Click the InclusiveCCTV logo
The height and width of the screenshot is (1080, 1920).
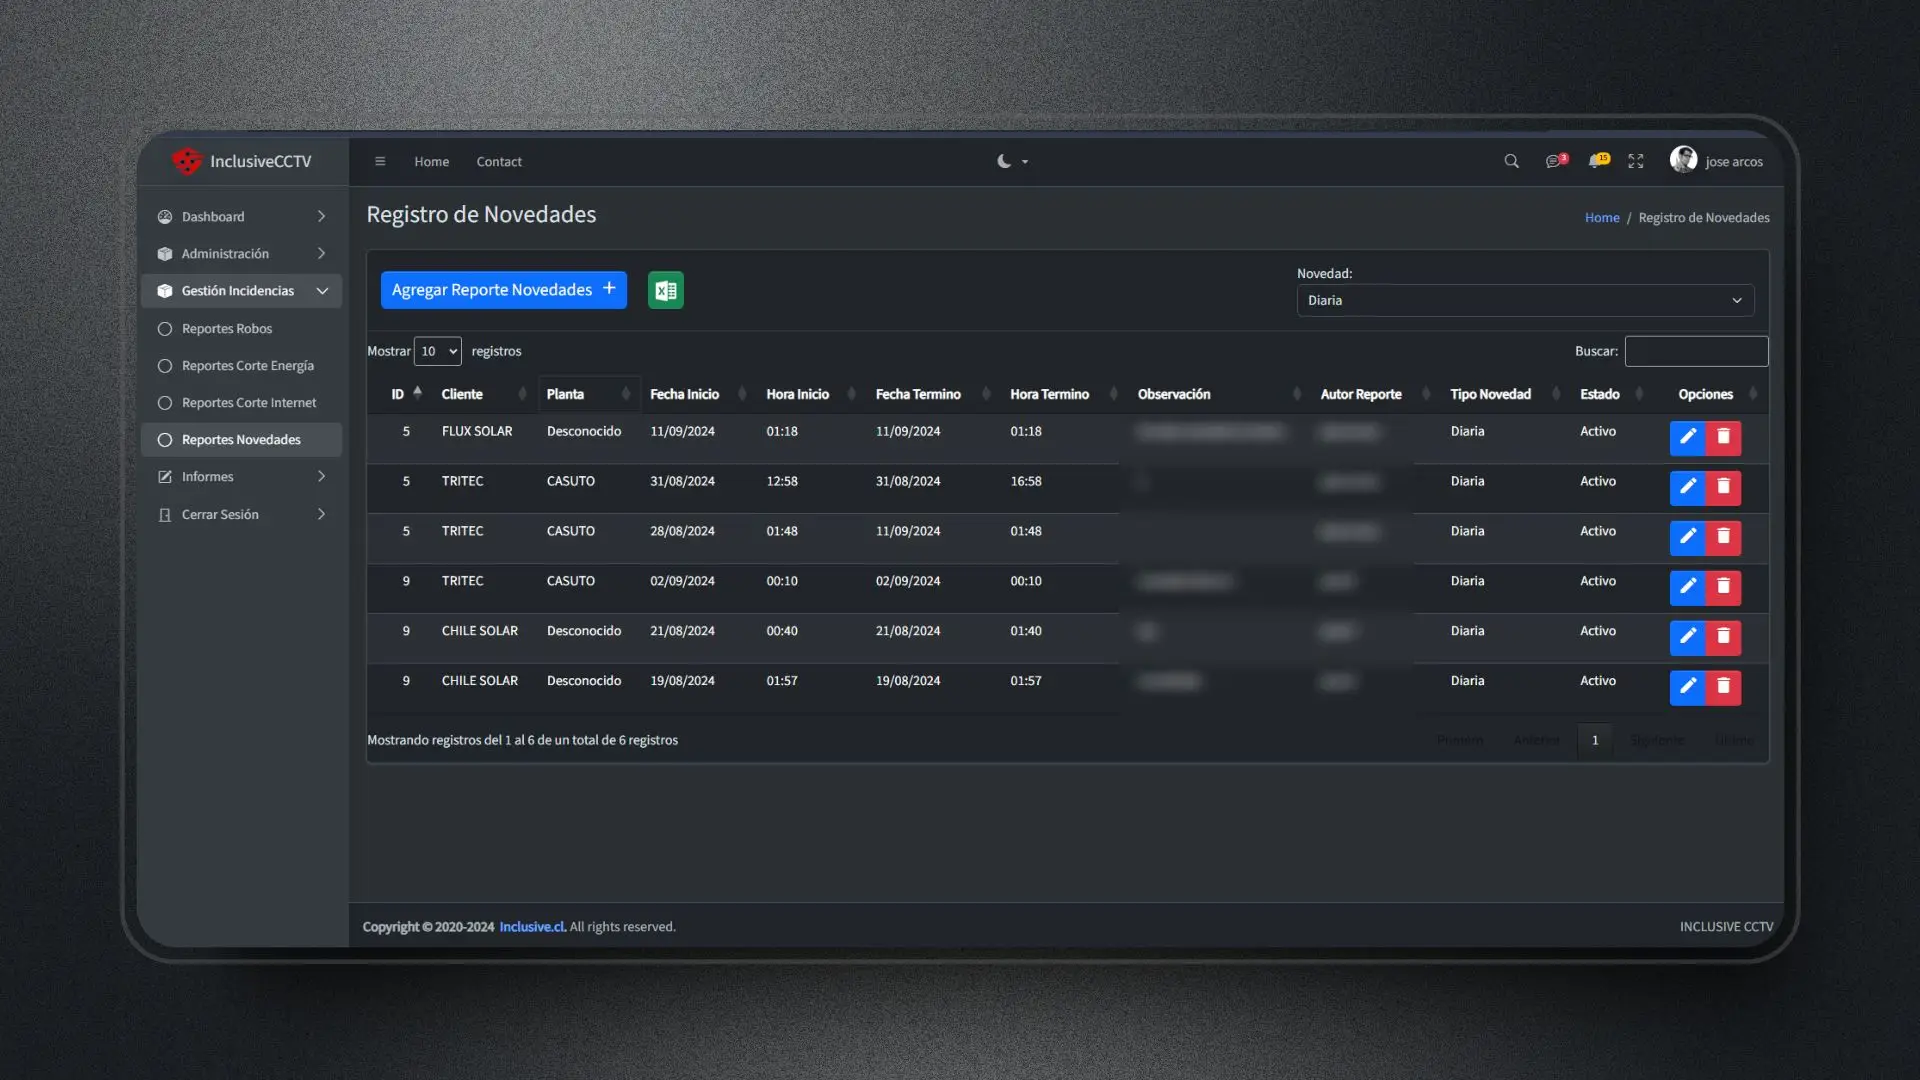(x=241, y=161)
